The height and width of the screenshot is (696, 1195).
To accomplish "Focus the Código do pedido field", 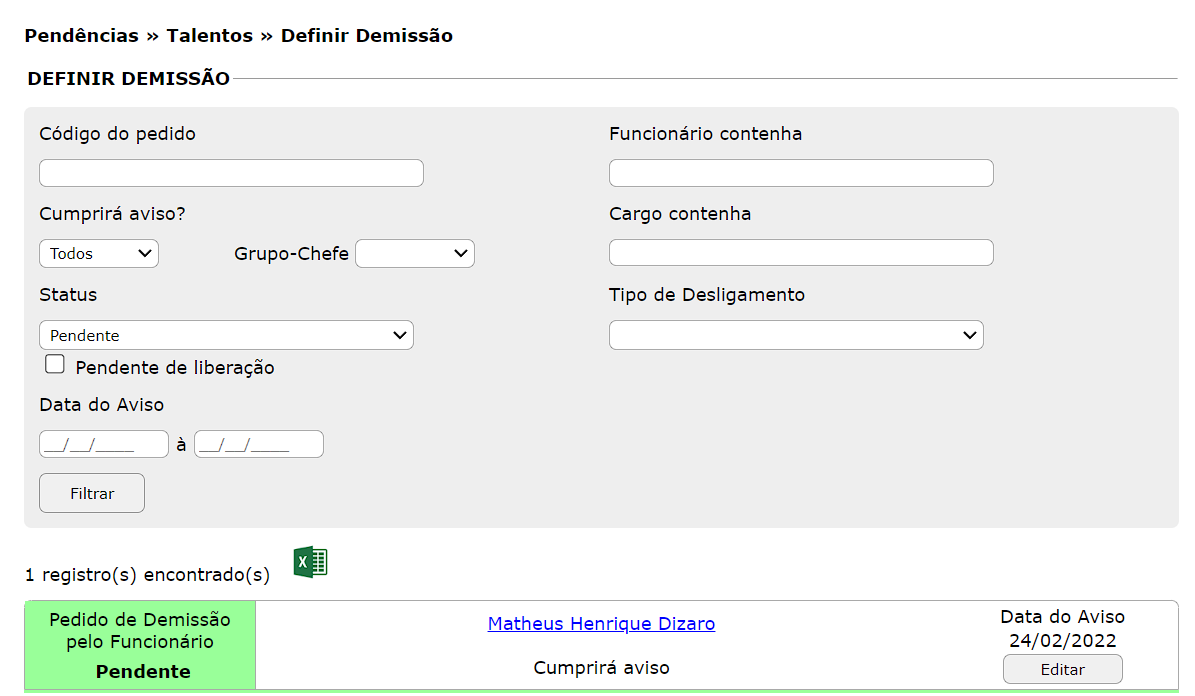I will 231,173.
